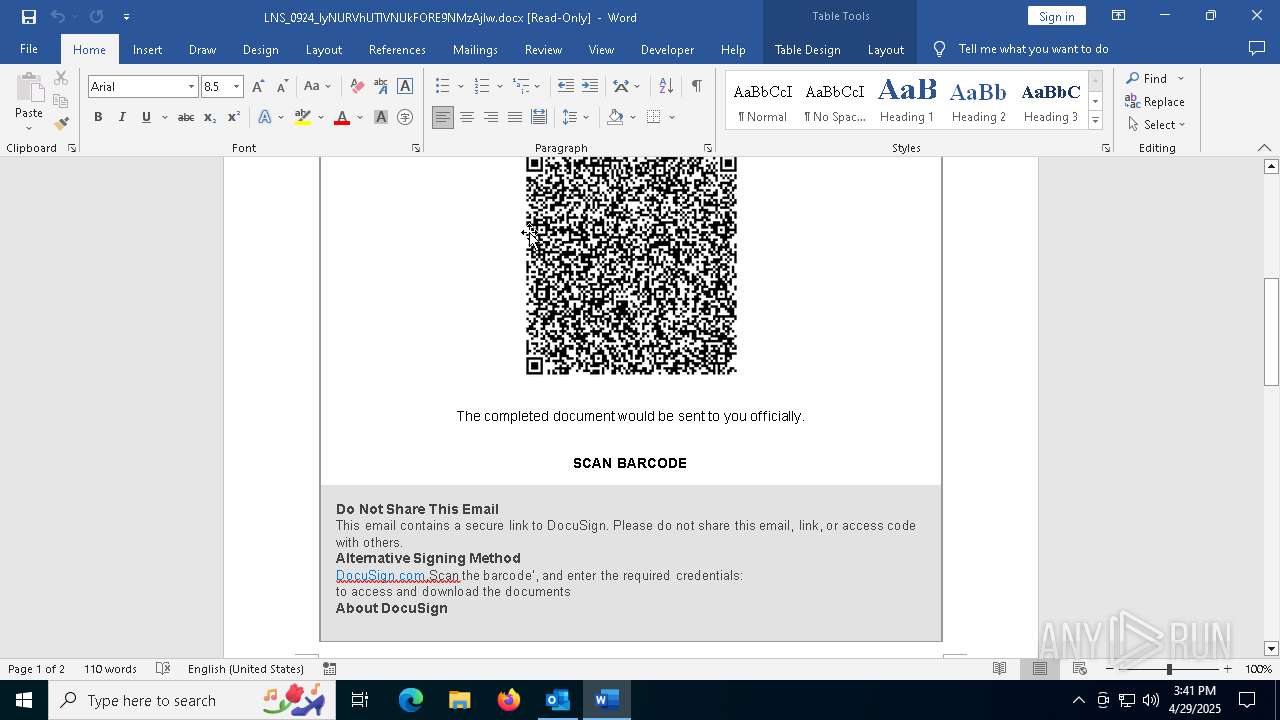Switch to Web Layout view
This screenshot has height=720, width=1280.
click(x=1080, y=669)
